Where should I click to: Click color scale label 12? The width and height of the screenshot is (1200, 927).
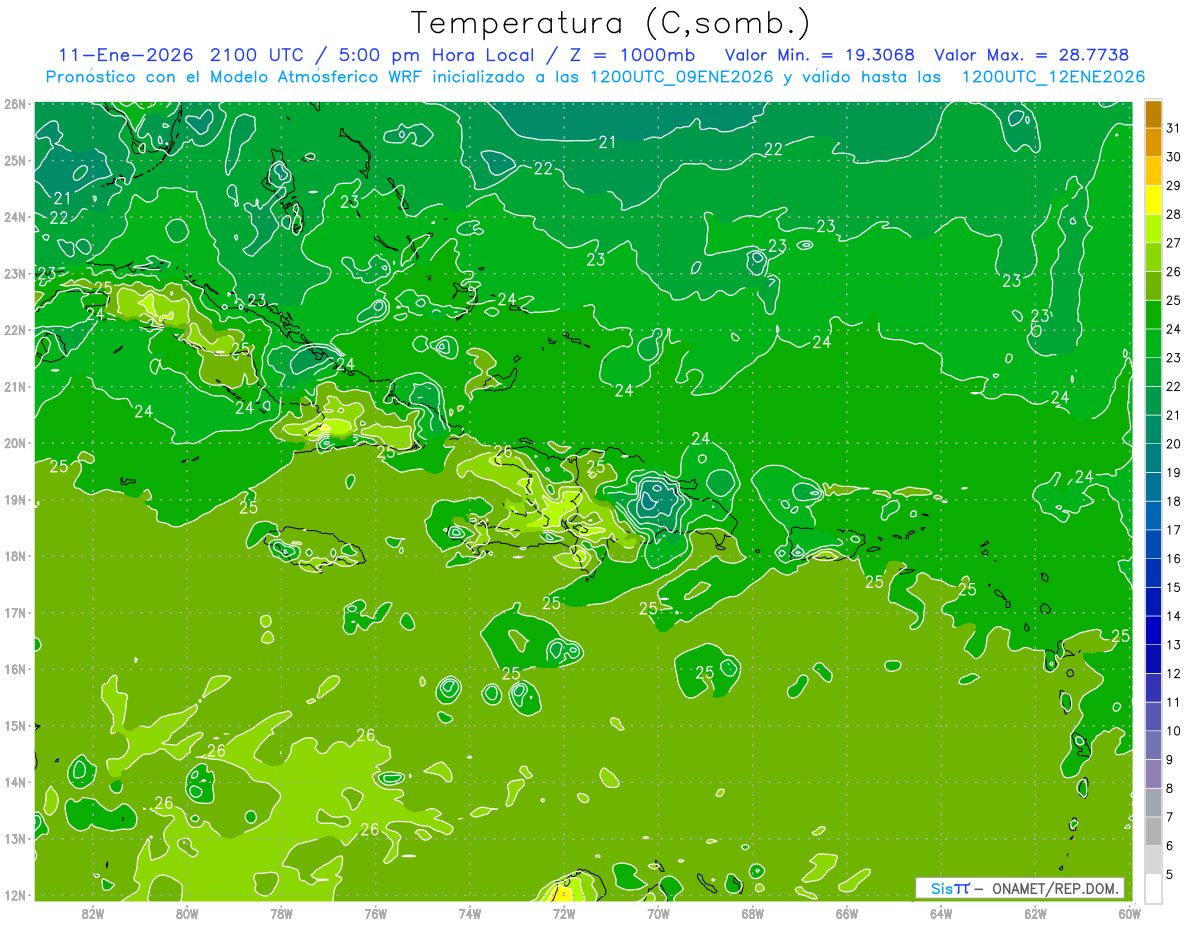(x=1174, y=674)
